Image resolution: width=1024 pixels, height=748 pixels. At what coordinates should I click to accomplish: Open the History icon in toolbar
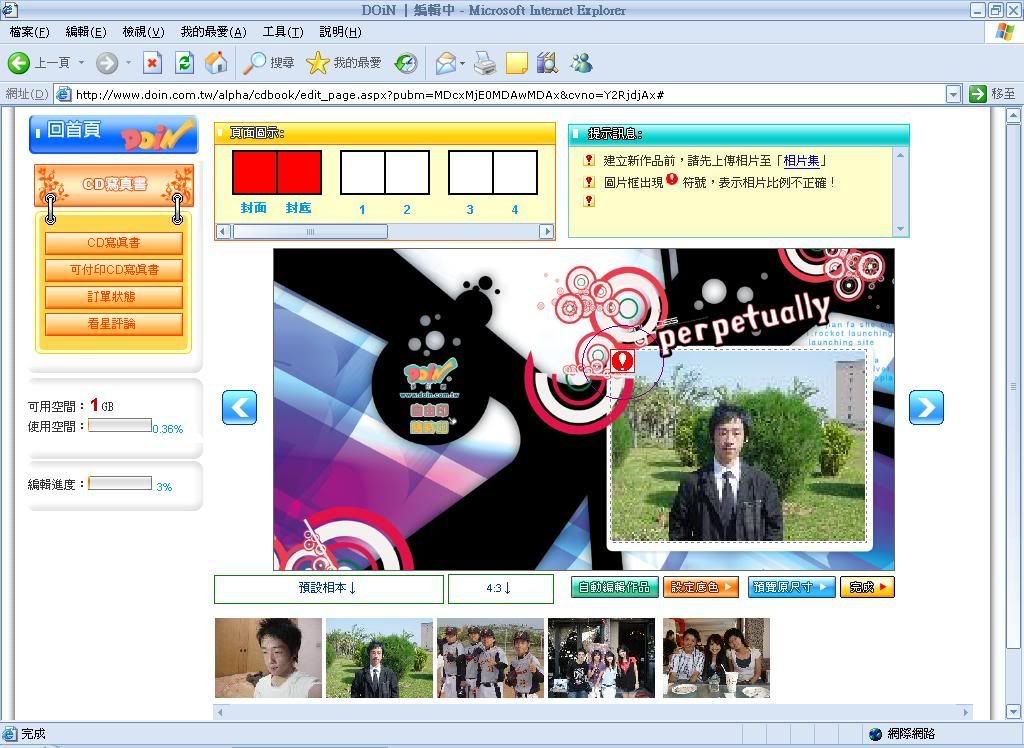[x=406, y=63]
